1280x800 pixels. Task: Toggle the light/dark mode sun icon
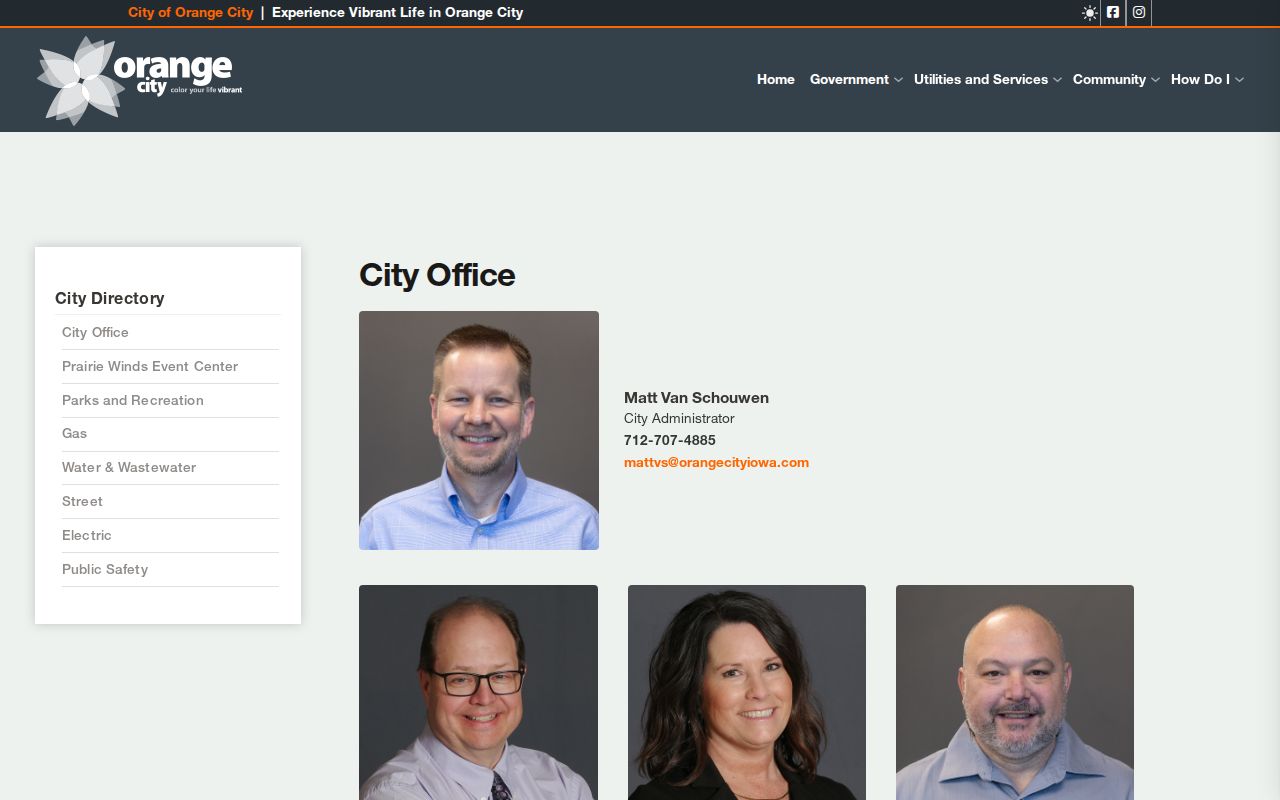1089,13
